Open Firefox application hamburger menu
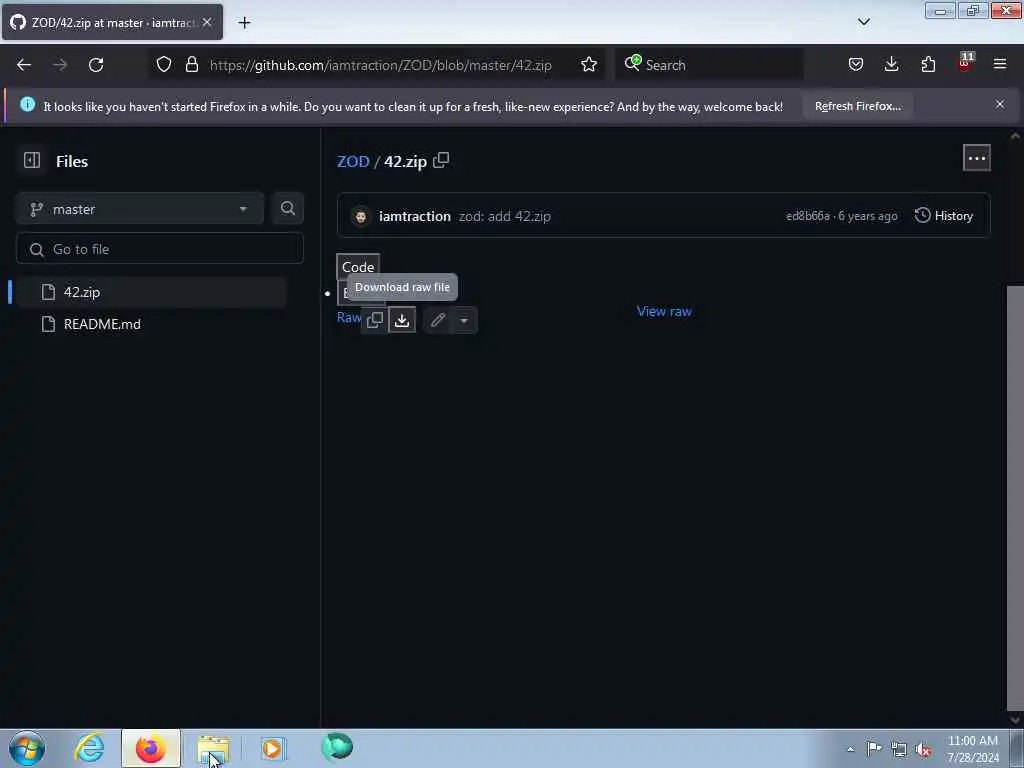 pyautogui.click(x=1000, y=65)
